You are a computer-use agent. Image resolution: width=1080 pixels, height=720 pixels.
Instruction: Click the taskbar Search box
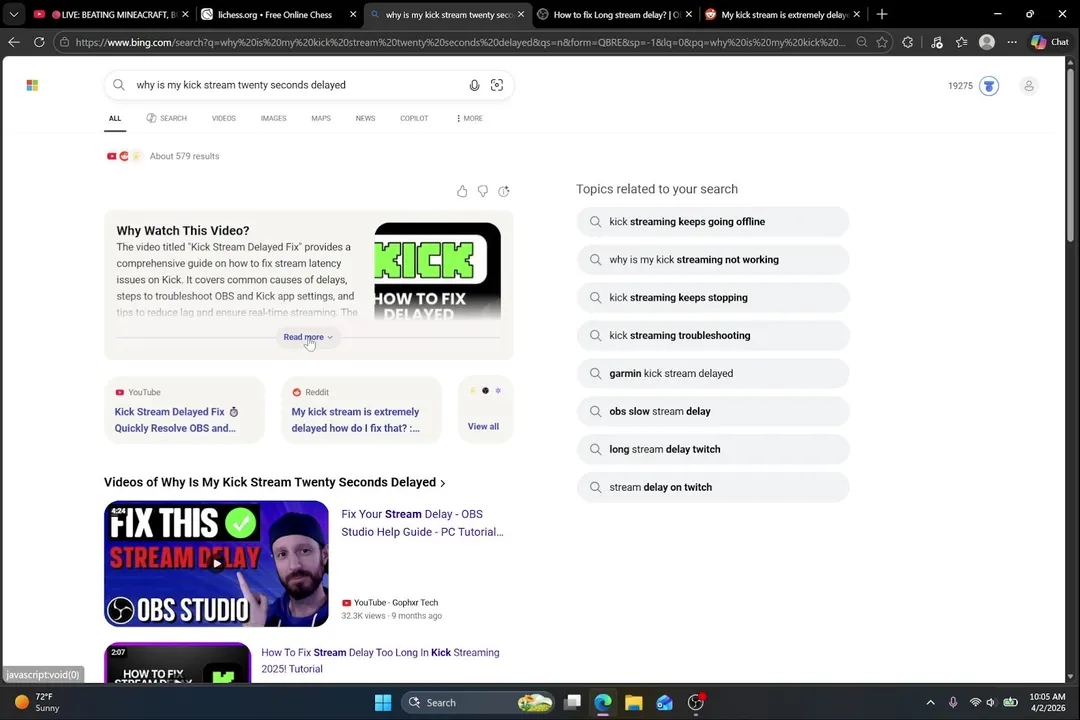click(477, 703)
